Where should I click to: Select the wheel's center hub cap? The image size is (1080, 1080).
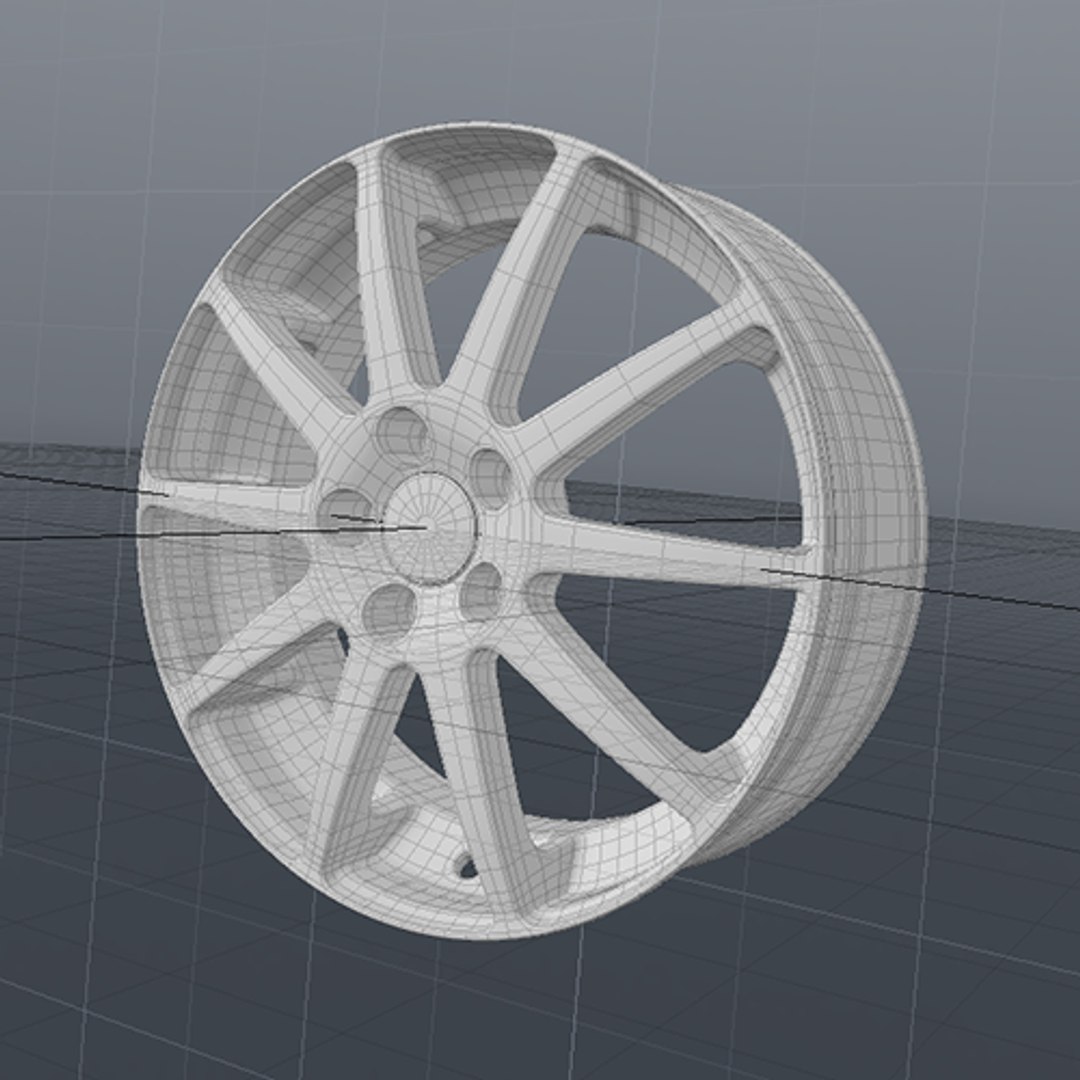coord(429,528)
